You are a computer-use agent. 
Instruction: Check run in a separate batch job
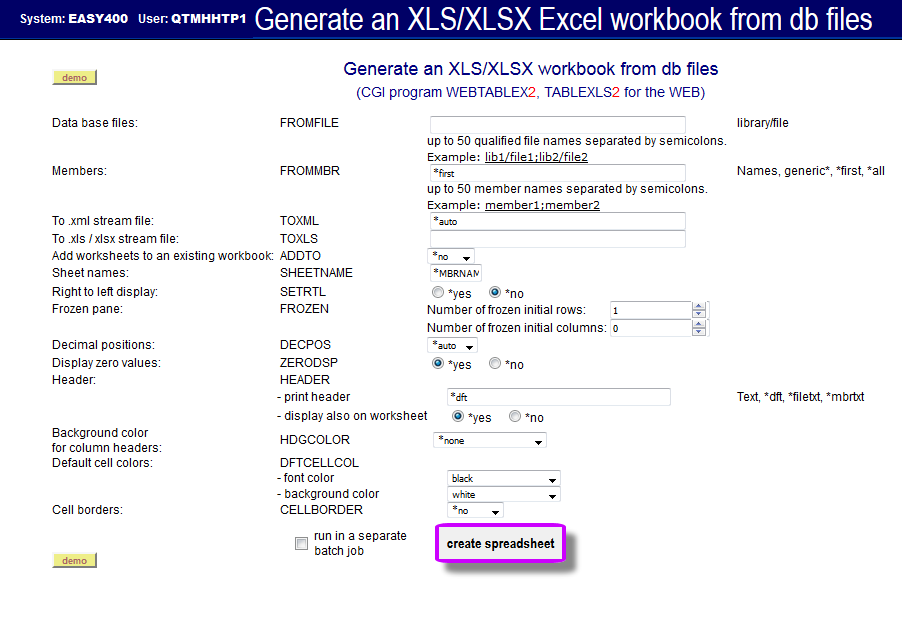coord(301,543)
